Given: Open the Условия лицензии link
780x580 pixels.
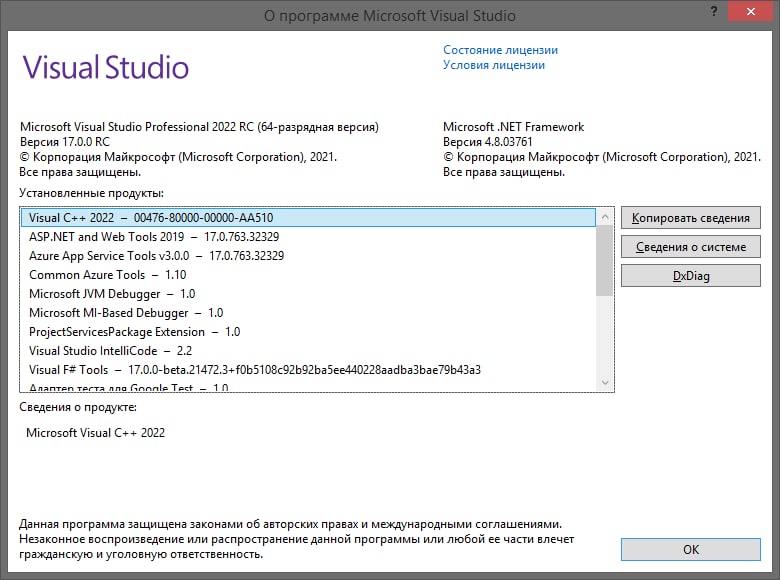Looking at the screenshot, I should 494,65.
